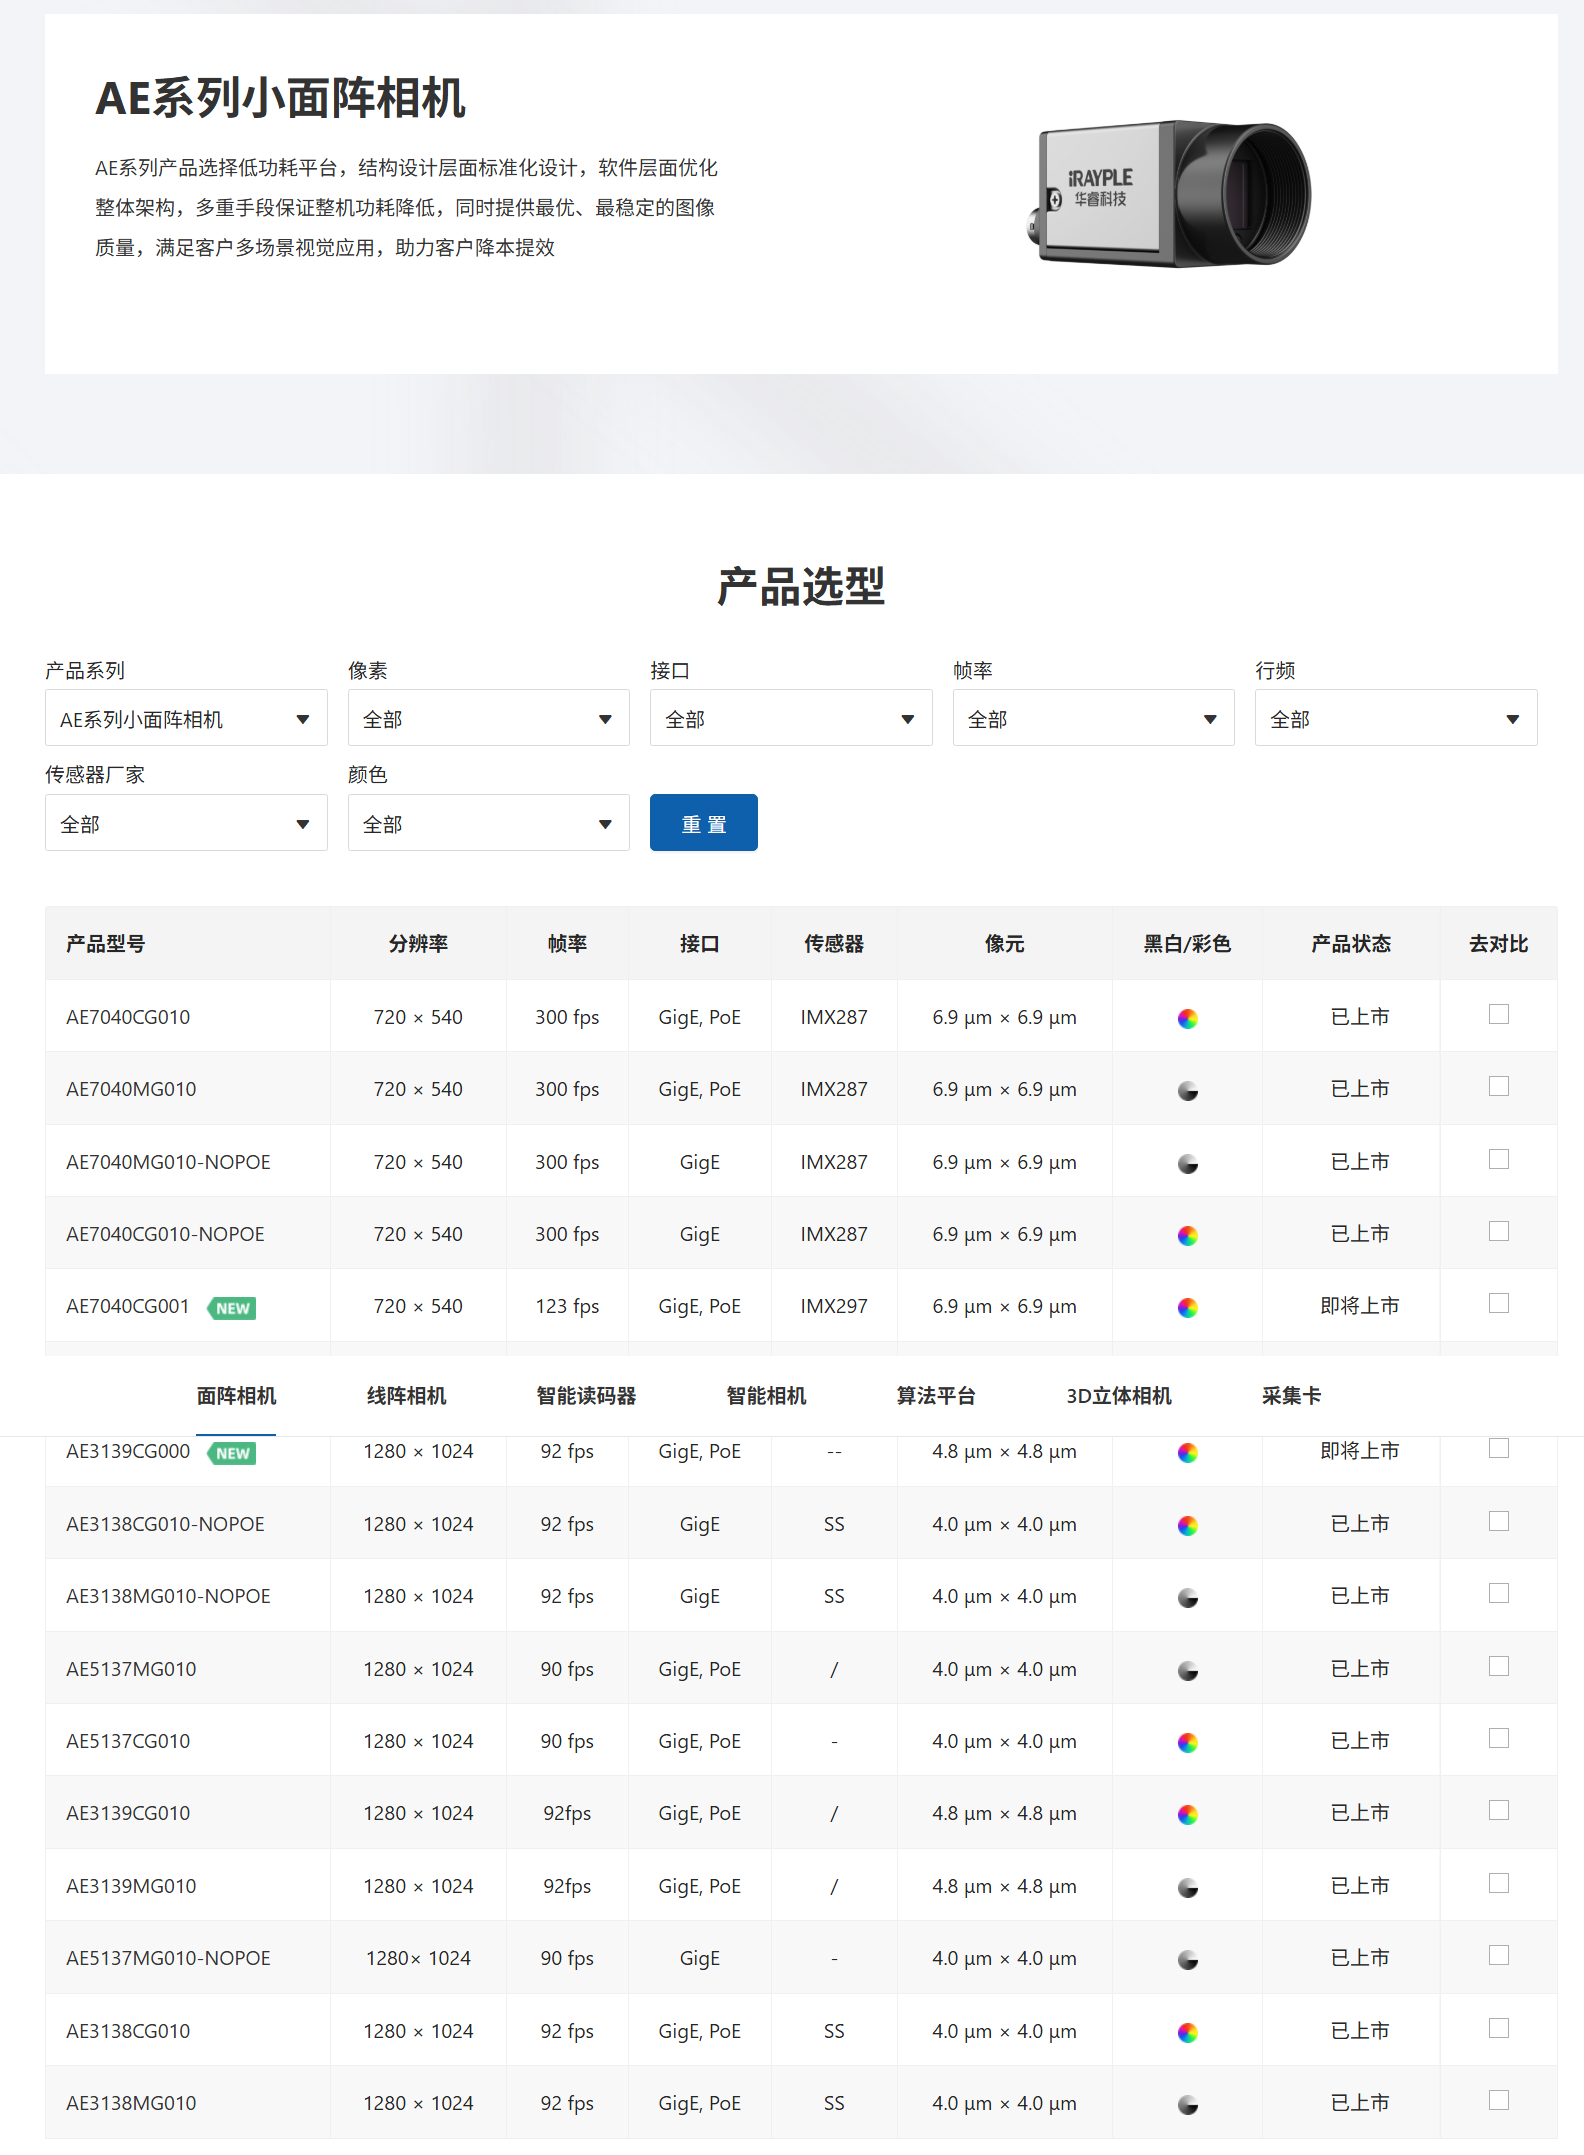
Task: Open product AE3139MG010 link
Action: 131,1886
